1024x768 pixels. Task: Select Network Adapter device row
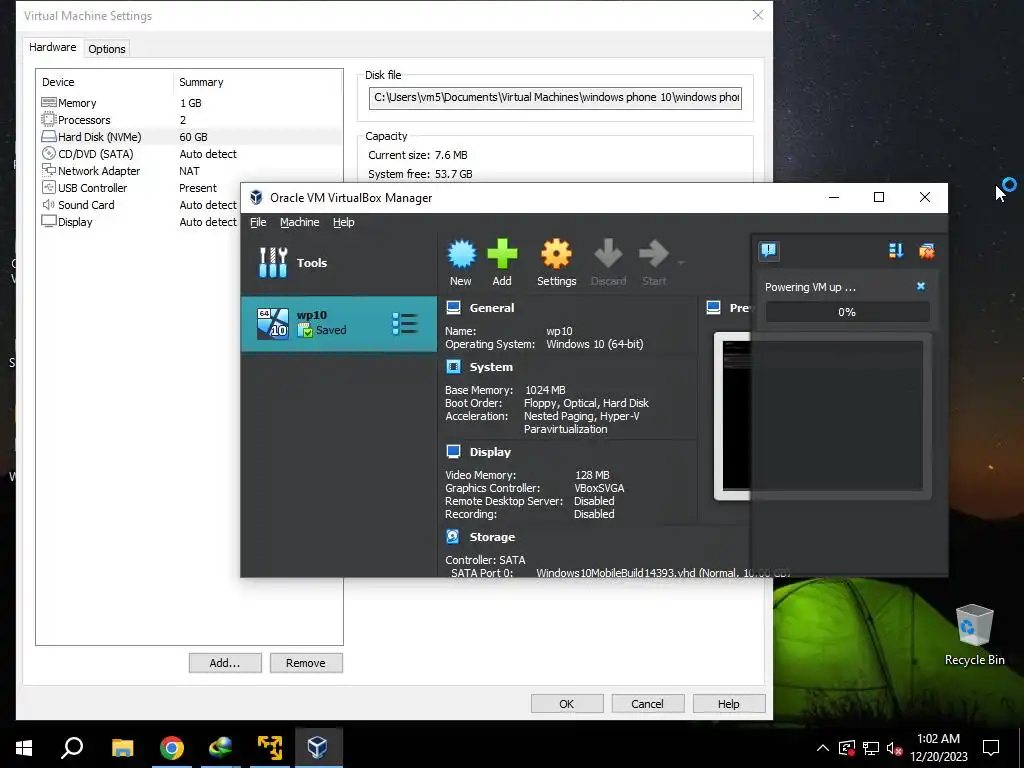click(189, 170)
